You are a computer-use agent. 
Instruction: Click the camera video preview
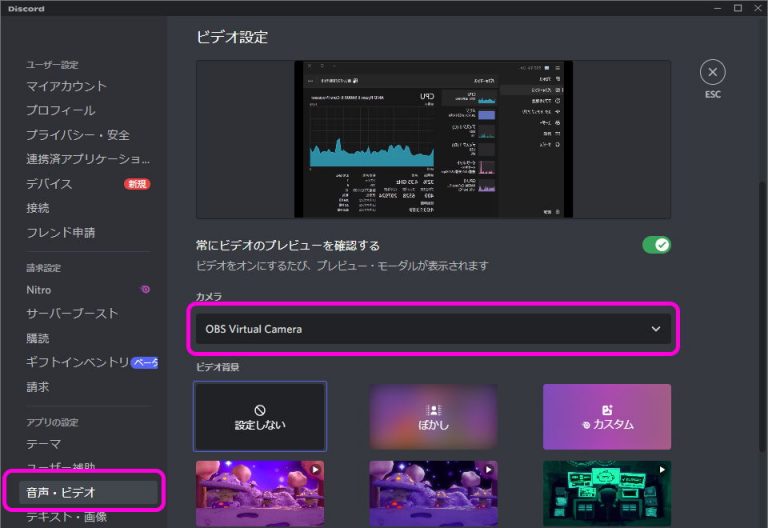coord(433,139)
